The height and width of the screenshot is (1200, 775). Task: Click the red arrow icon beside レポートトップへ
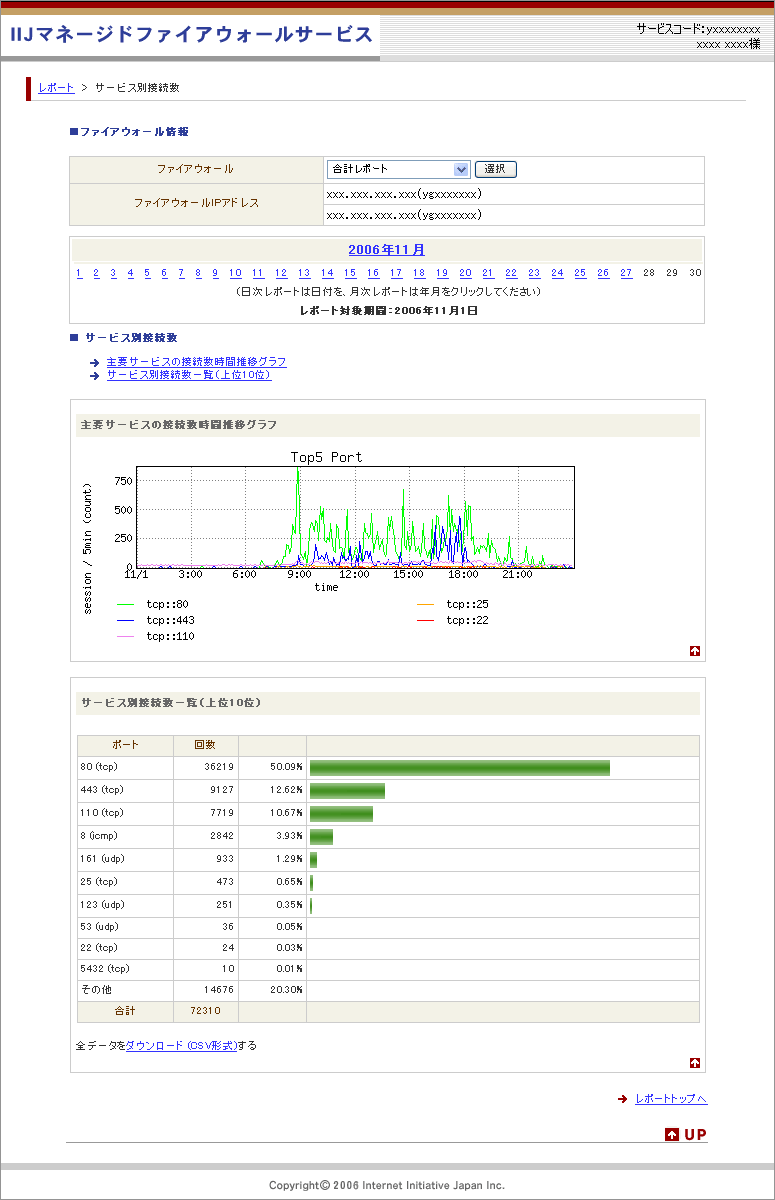pyautogui.click(x=622, y=1099)
